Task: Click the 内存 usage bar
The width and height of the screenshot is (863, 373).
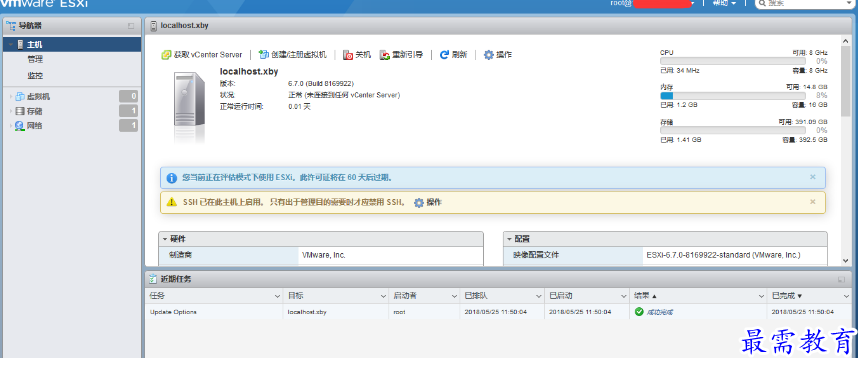Action: [x=733, y=96]
